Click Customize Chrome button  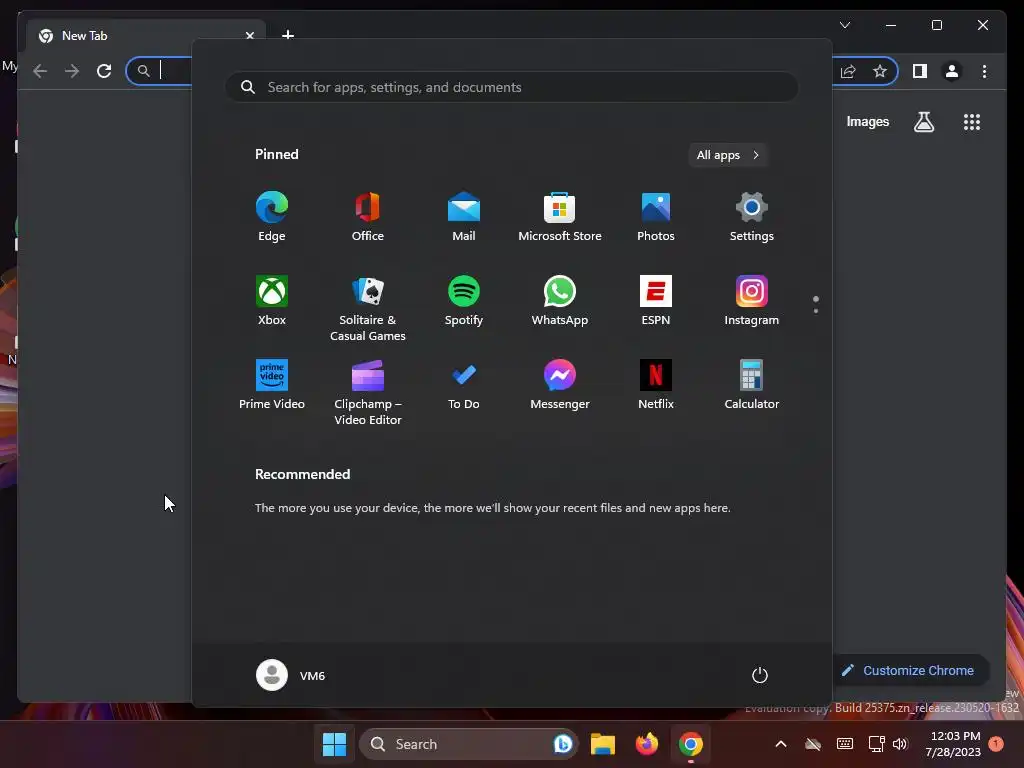910,670
